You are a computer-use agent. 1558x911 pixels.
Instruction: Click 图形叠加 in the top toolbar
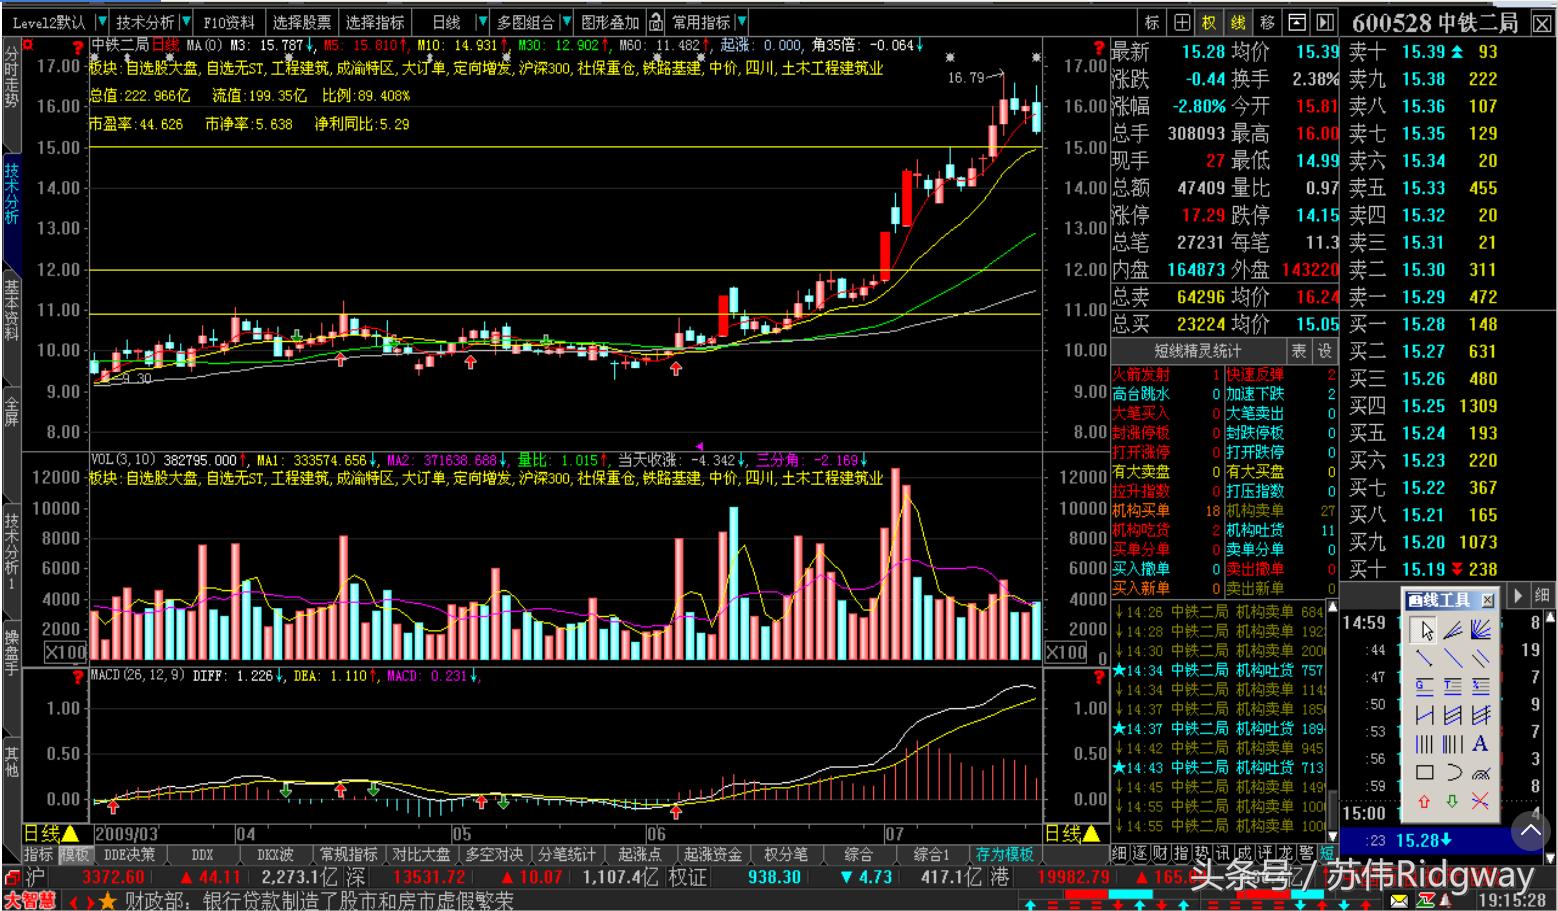click(611, 22)
